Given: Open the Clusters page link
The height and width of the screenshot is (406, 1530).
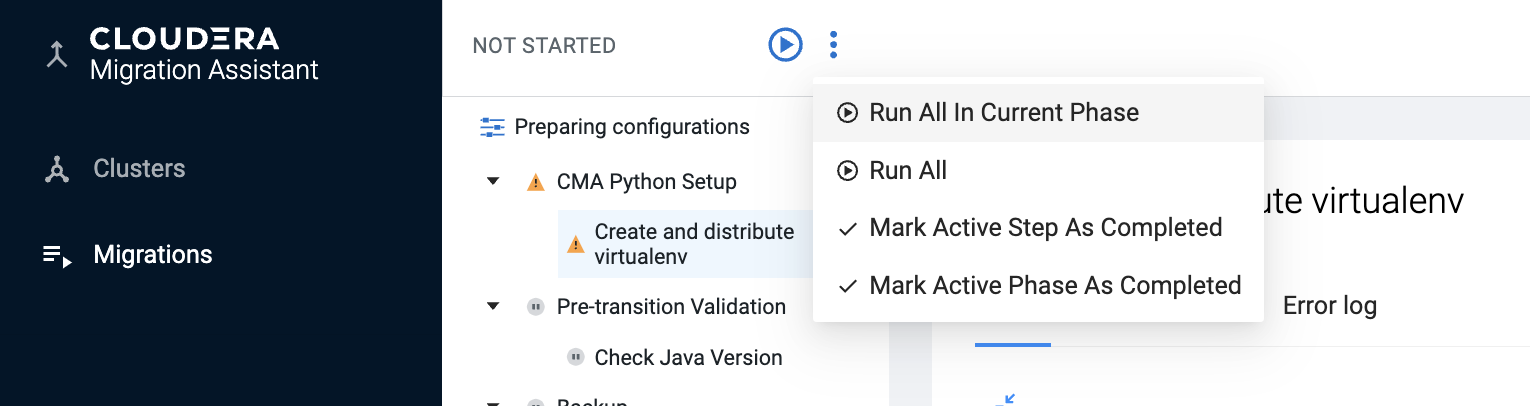Looking at the screenshot, I should 139,169.
